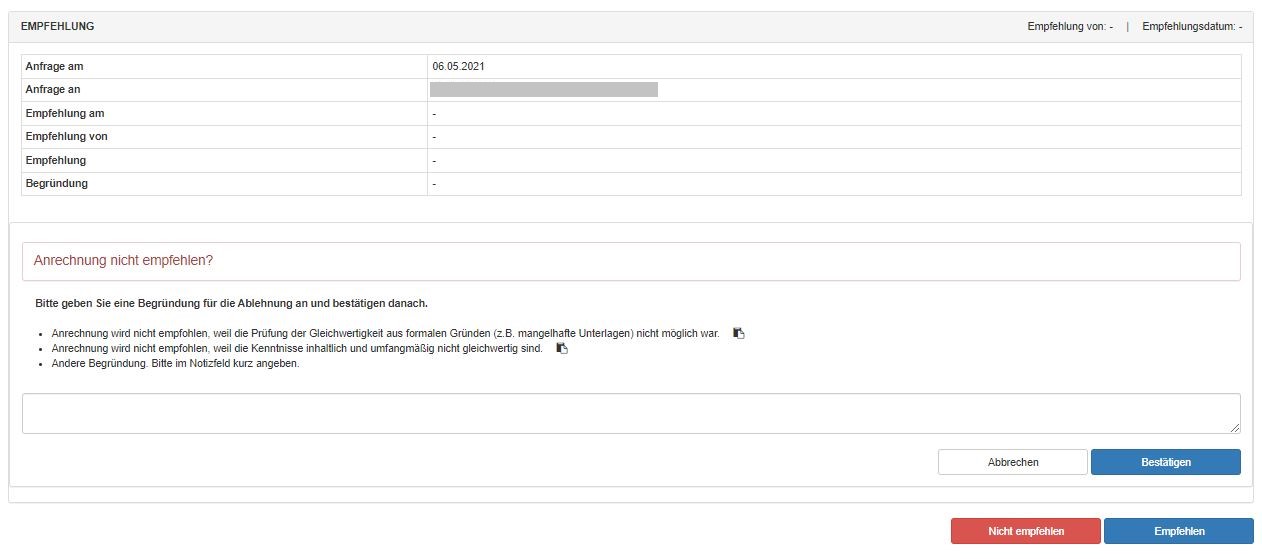Select the 'Anrechnung nicht empfehlen?' heading
Image resolution: width=1262 pixels, height=559 pixels.
pos(123,261)
